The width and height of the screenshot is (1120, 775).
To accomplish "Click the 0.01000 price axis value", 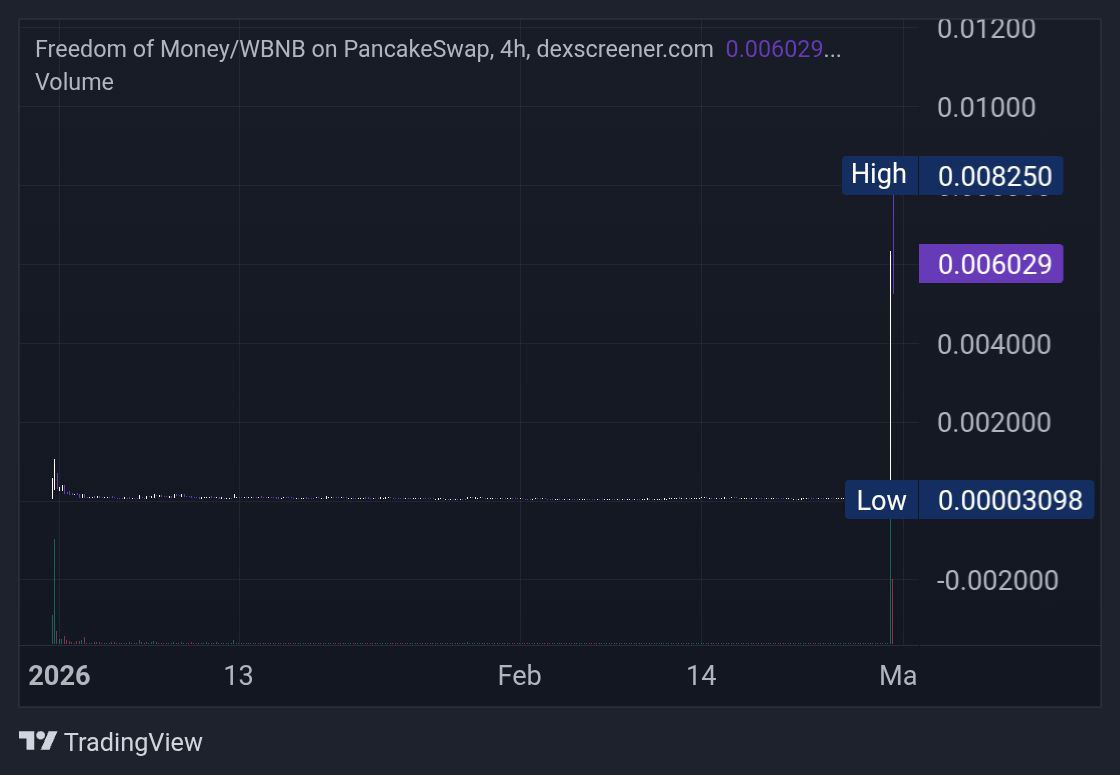I will (x=986, y=107).
